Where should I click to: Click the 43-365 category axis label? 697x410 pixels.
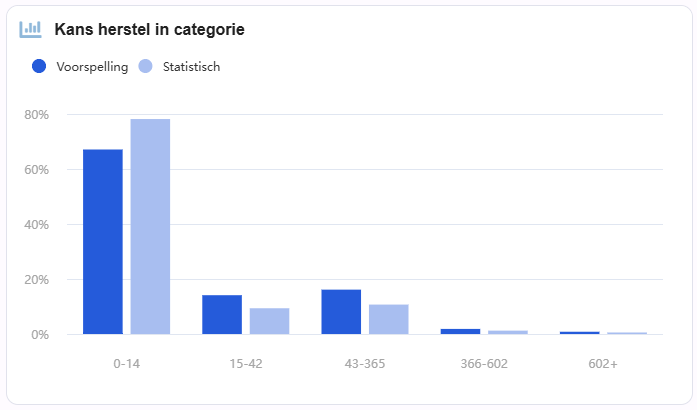(x=365, y=364)
